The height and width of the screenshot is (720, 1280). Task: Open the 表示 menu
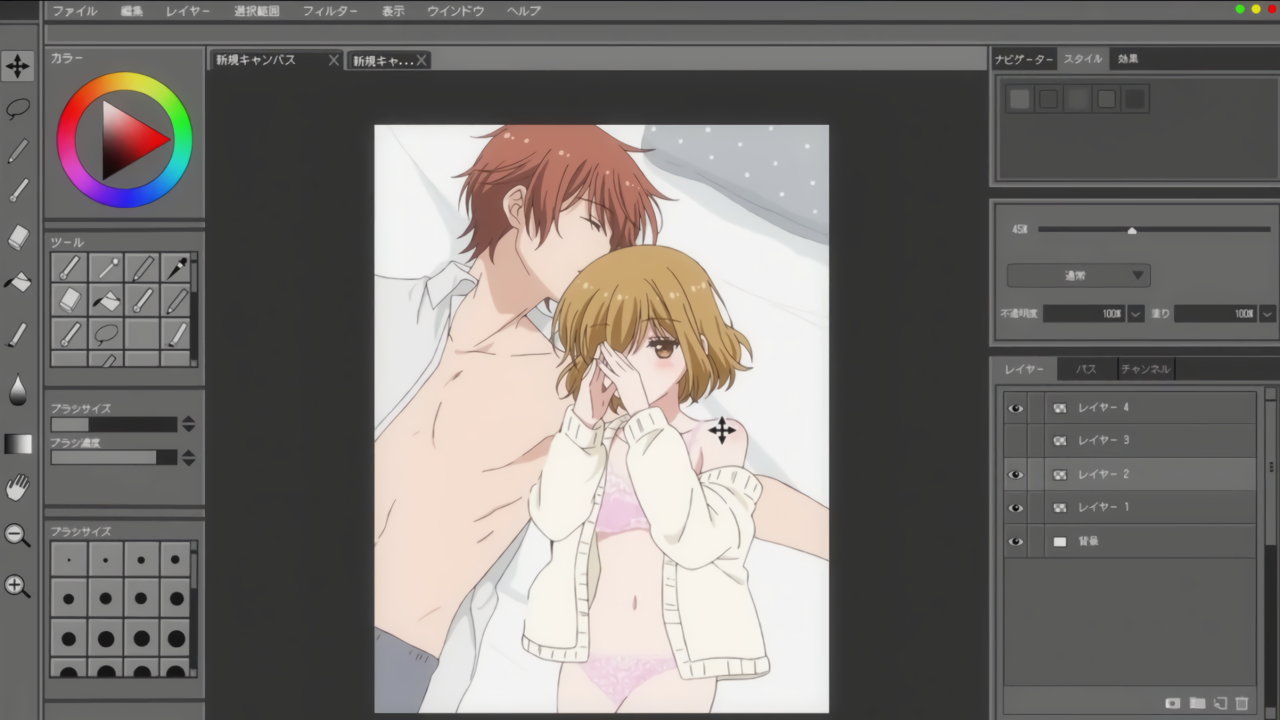coord(393,11)
